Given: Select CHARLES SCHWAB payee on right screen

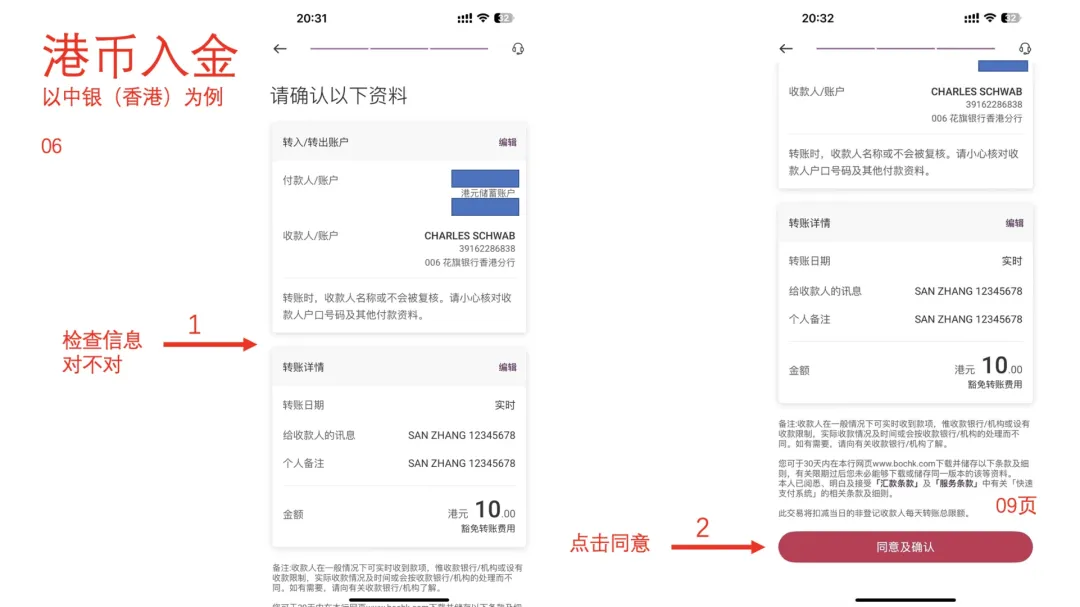Looking at the screenshot, I should [976, 92].
